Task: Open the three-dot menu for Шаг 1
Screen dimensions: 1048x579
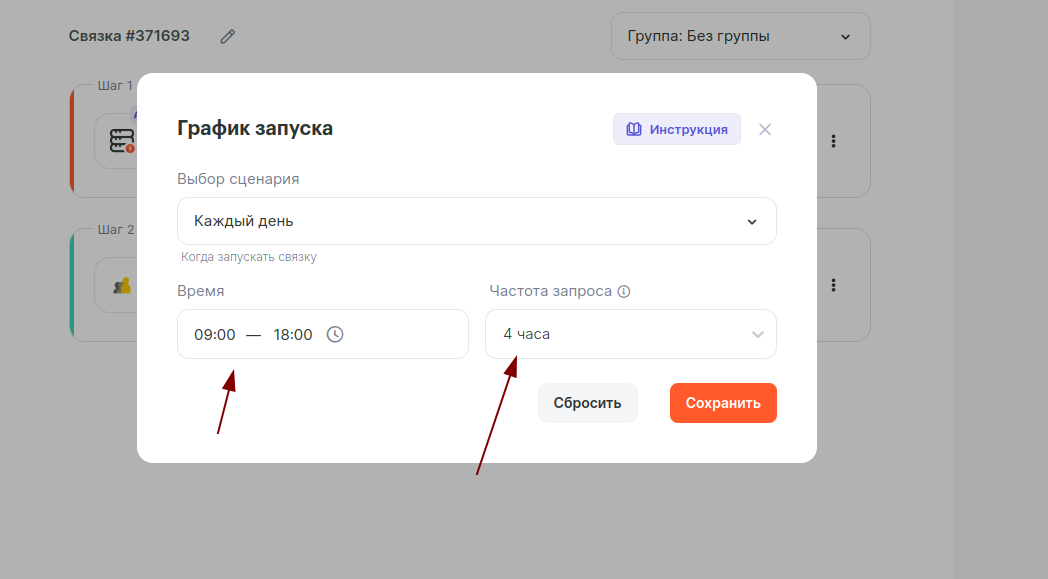Action: (833, 142)
